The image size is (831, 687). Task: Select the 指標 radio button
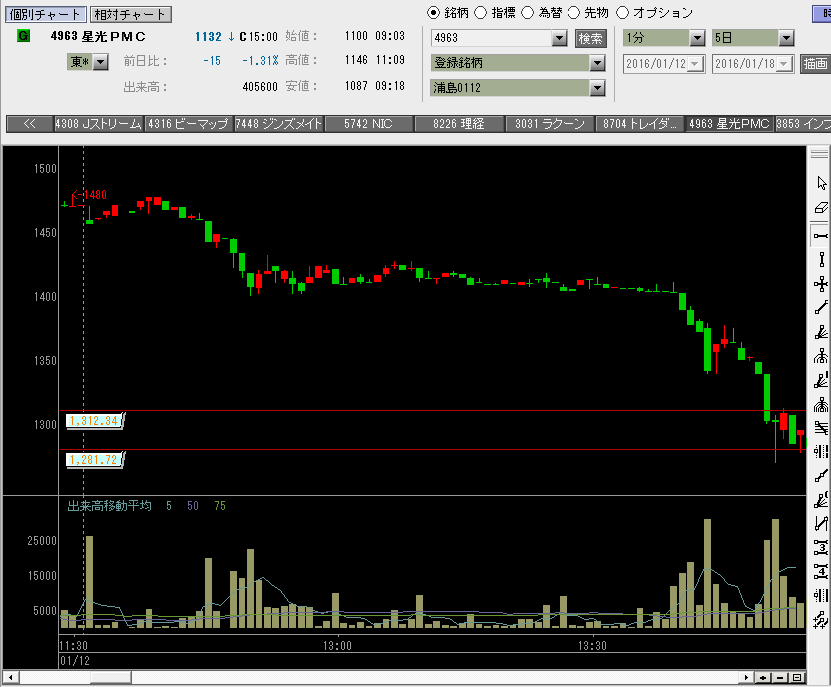pyautogui.click(x=480, y=12)
